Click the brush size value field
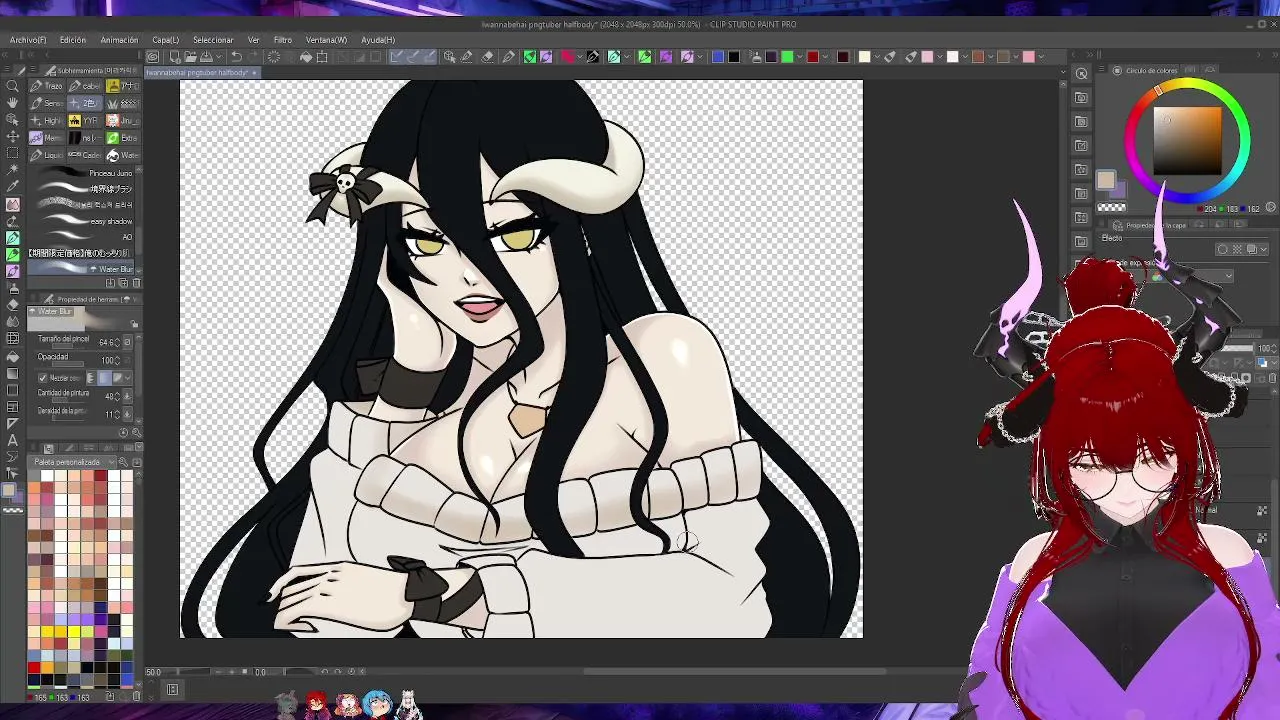This screenshot has height=720, width=1280. pyautogui.click(x=107, y=342)
